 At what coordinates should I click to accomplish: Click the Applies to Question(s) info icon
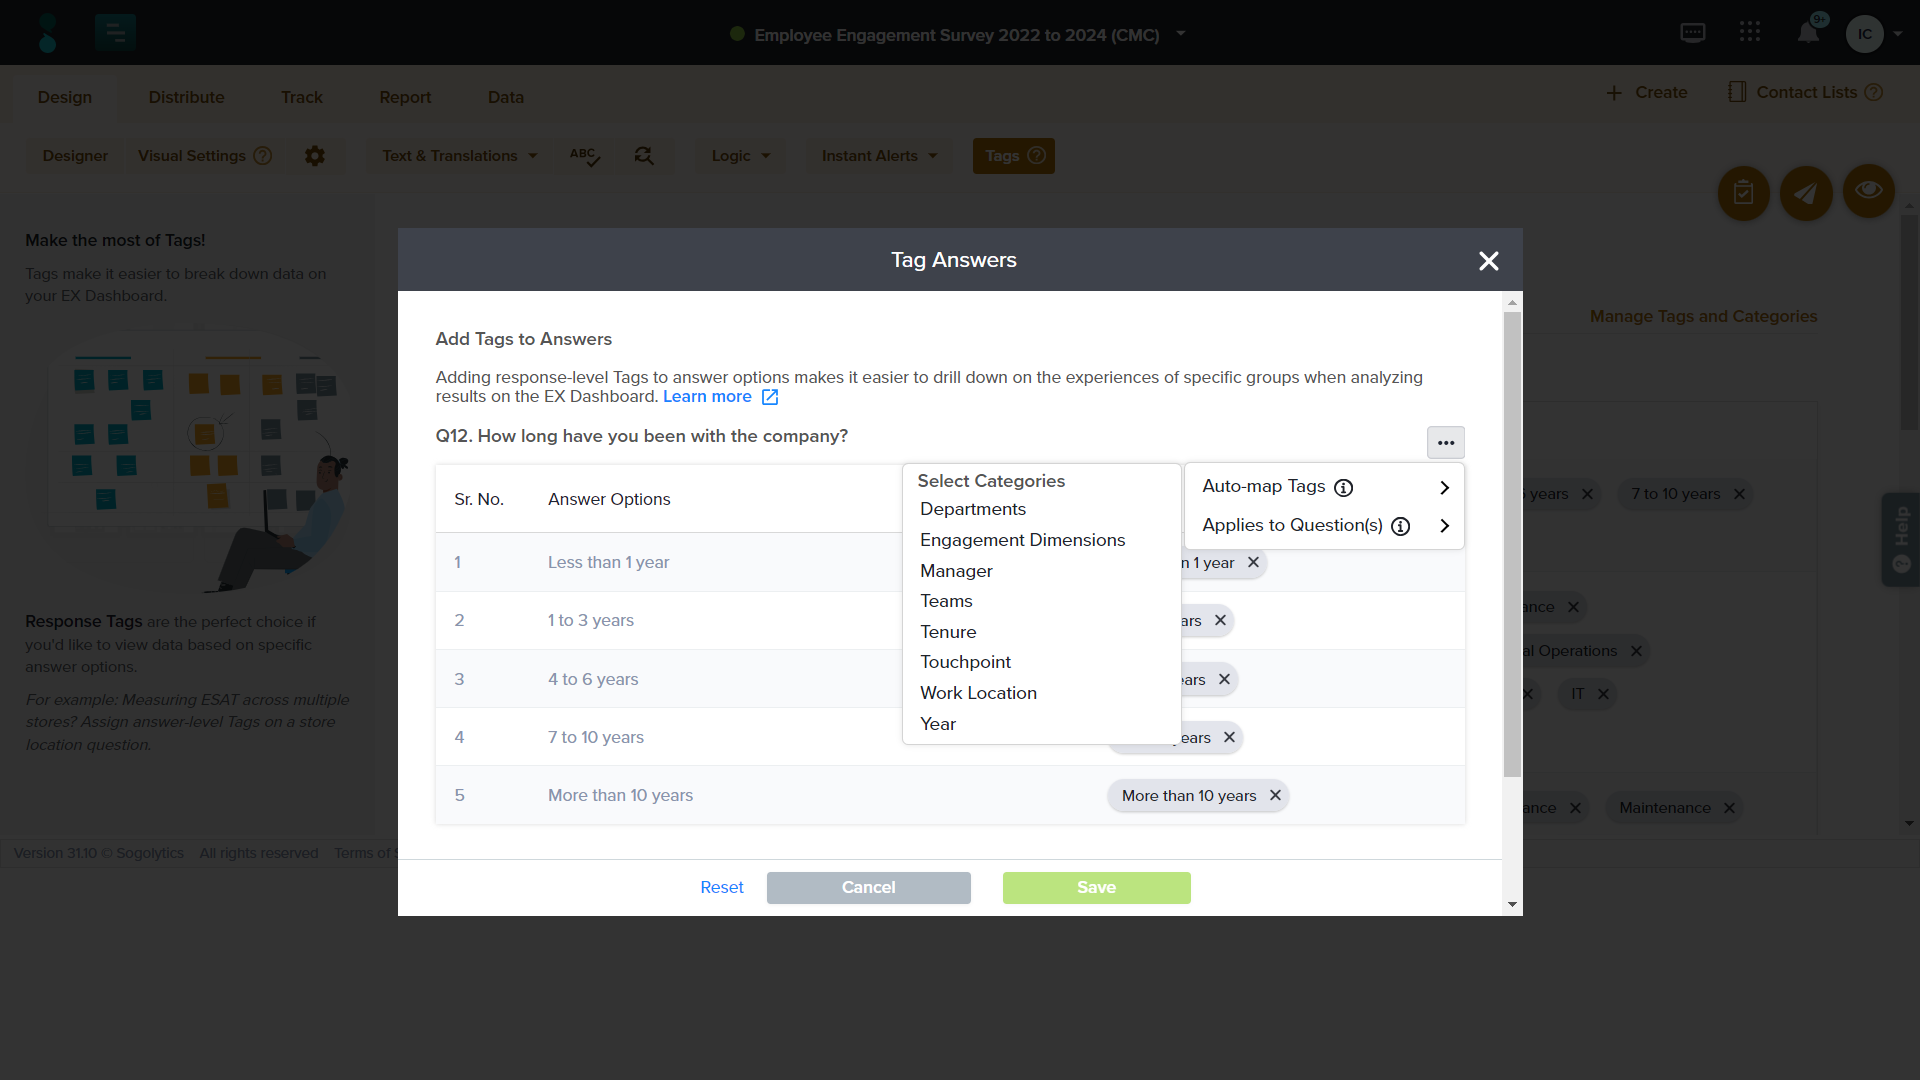pos(1401,527)
